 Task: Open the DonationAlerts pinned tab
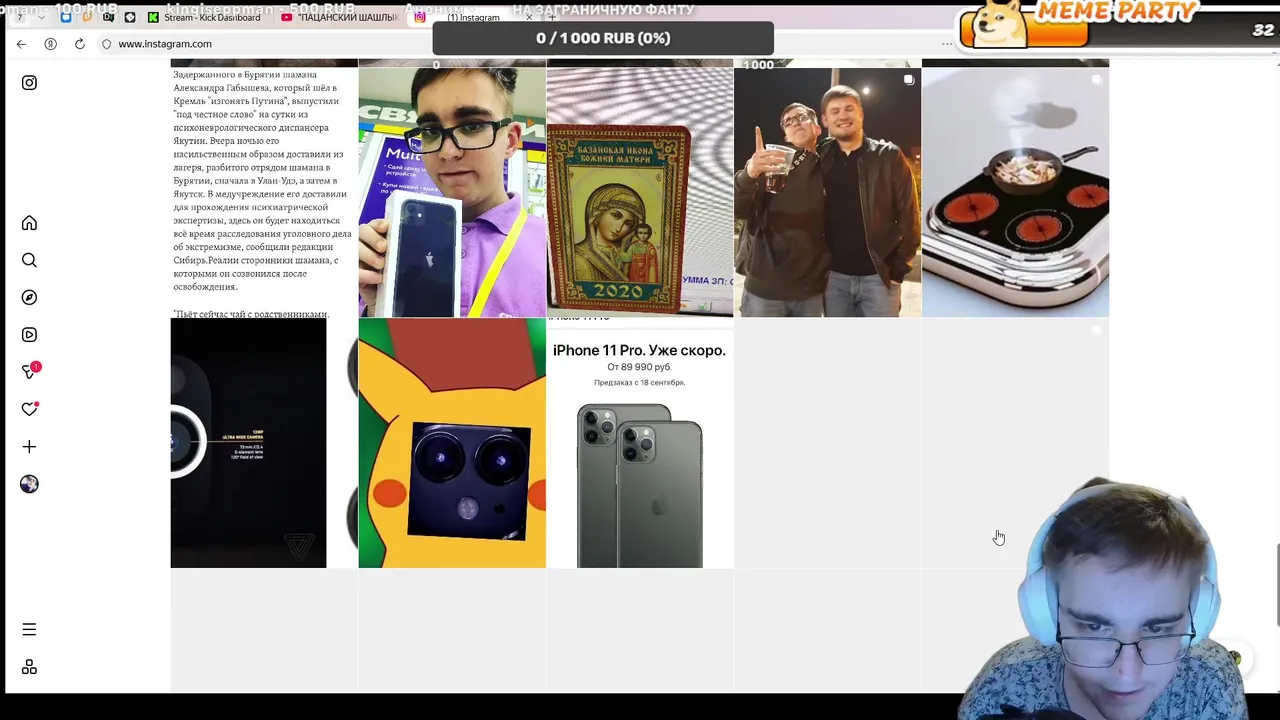tap(108, 17)
